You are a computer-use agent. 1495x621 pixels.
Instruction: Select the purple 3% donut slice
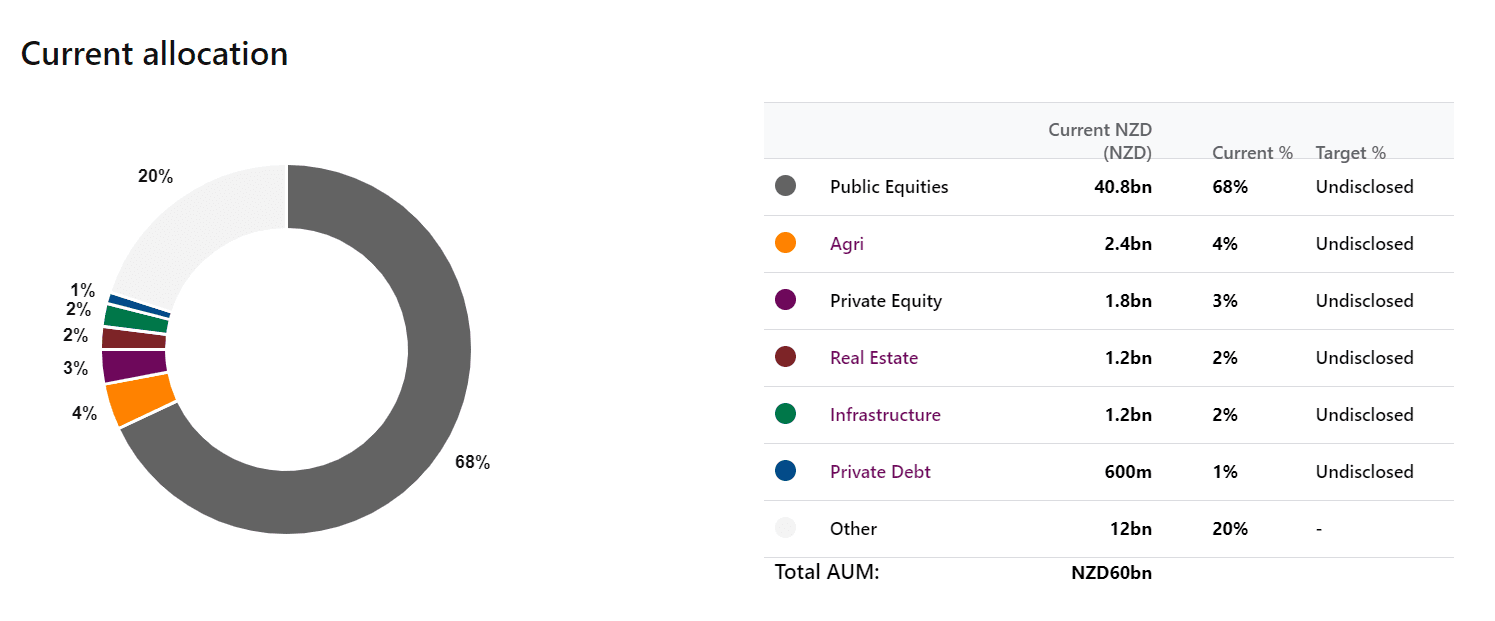[134, 365]
